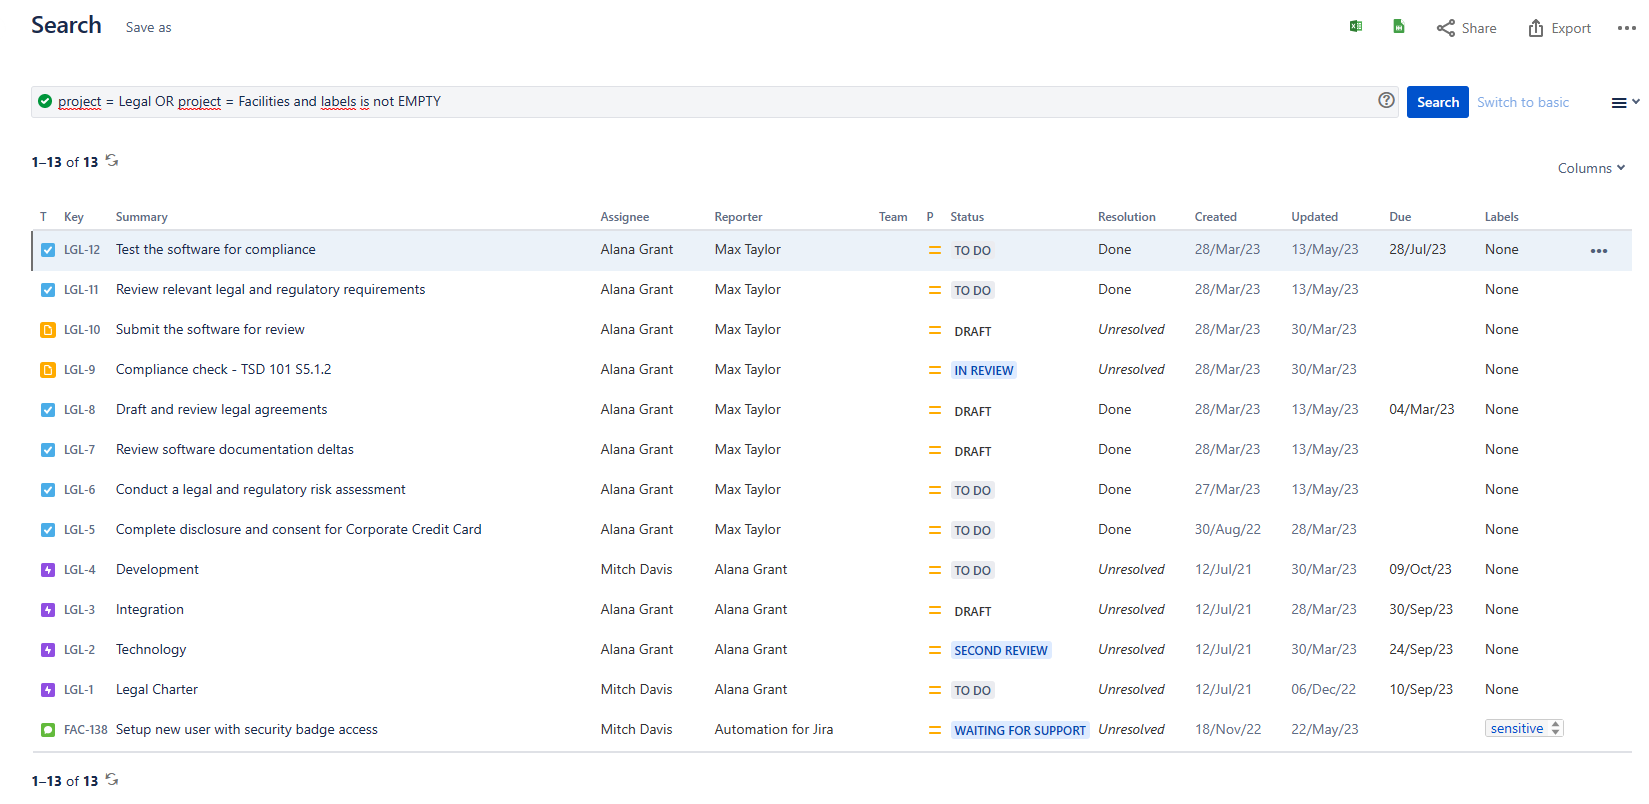This screenshot has width=1649, height=804.
Task: Sort by the Status column header
Action: pyautogui.click(x=967, y=217)
